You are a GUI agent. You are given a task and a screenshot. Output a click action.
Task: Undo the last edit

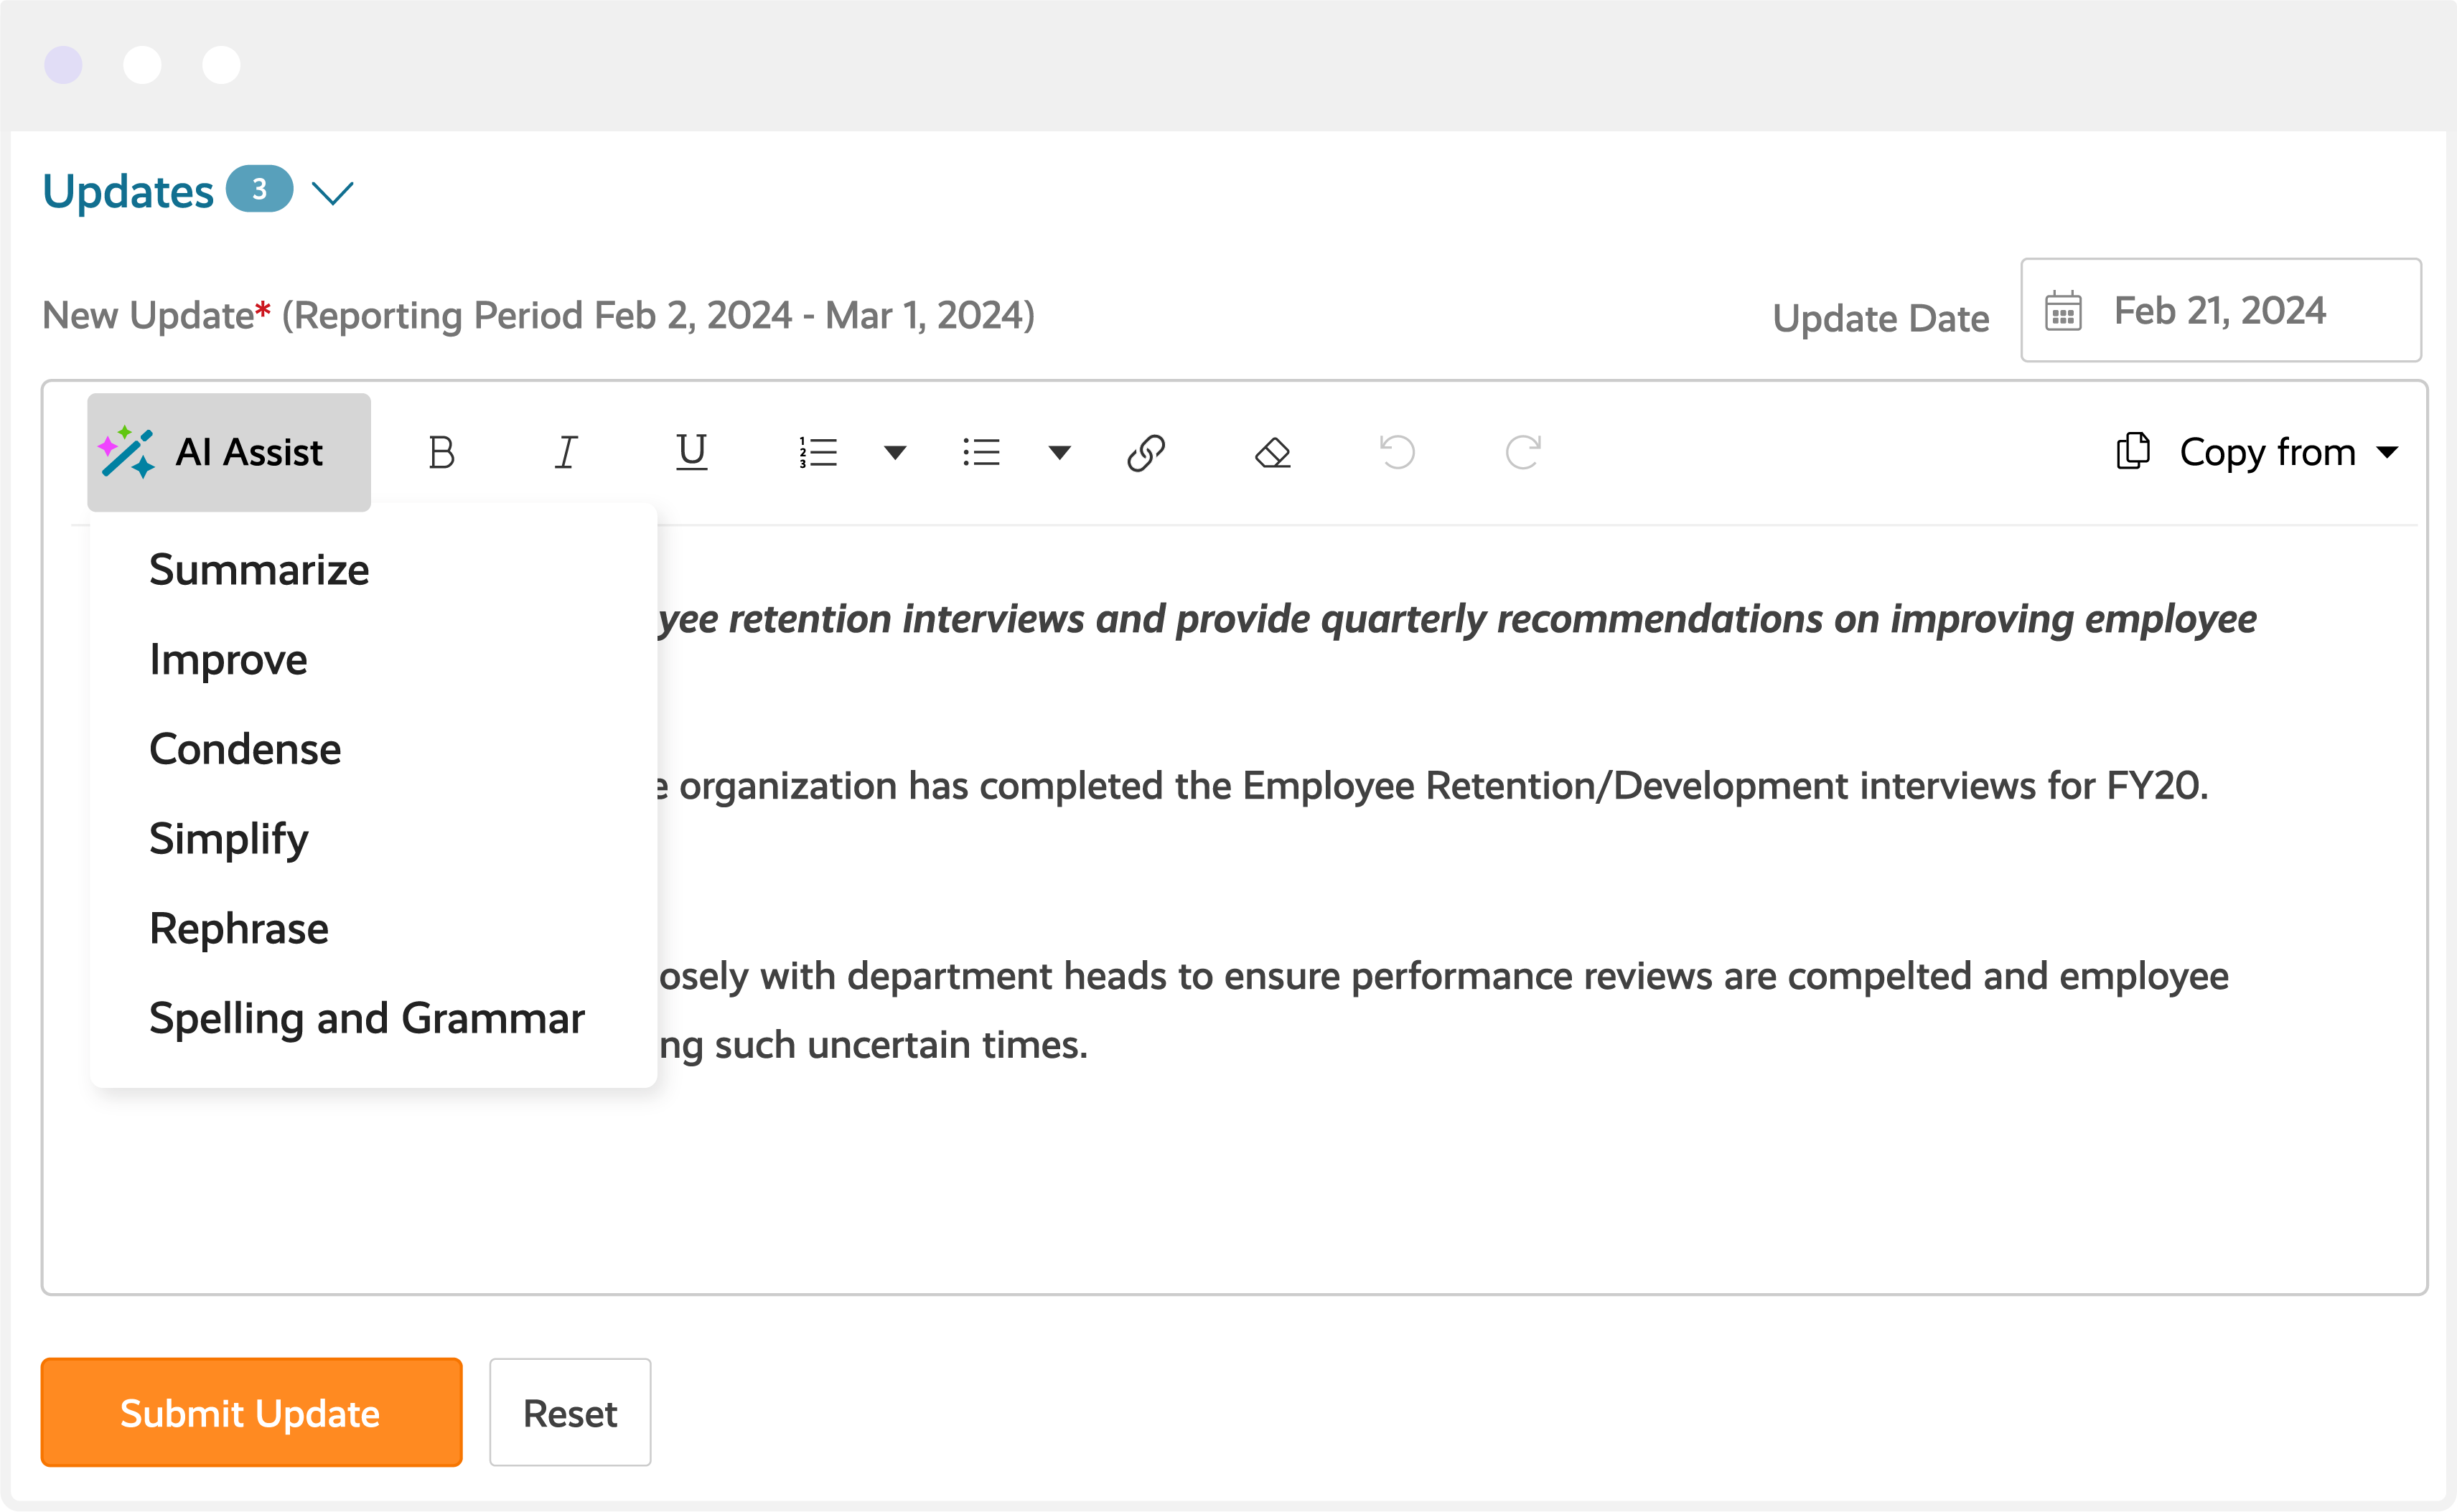coord(1397,452)
